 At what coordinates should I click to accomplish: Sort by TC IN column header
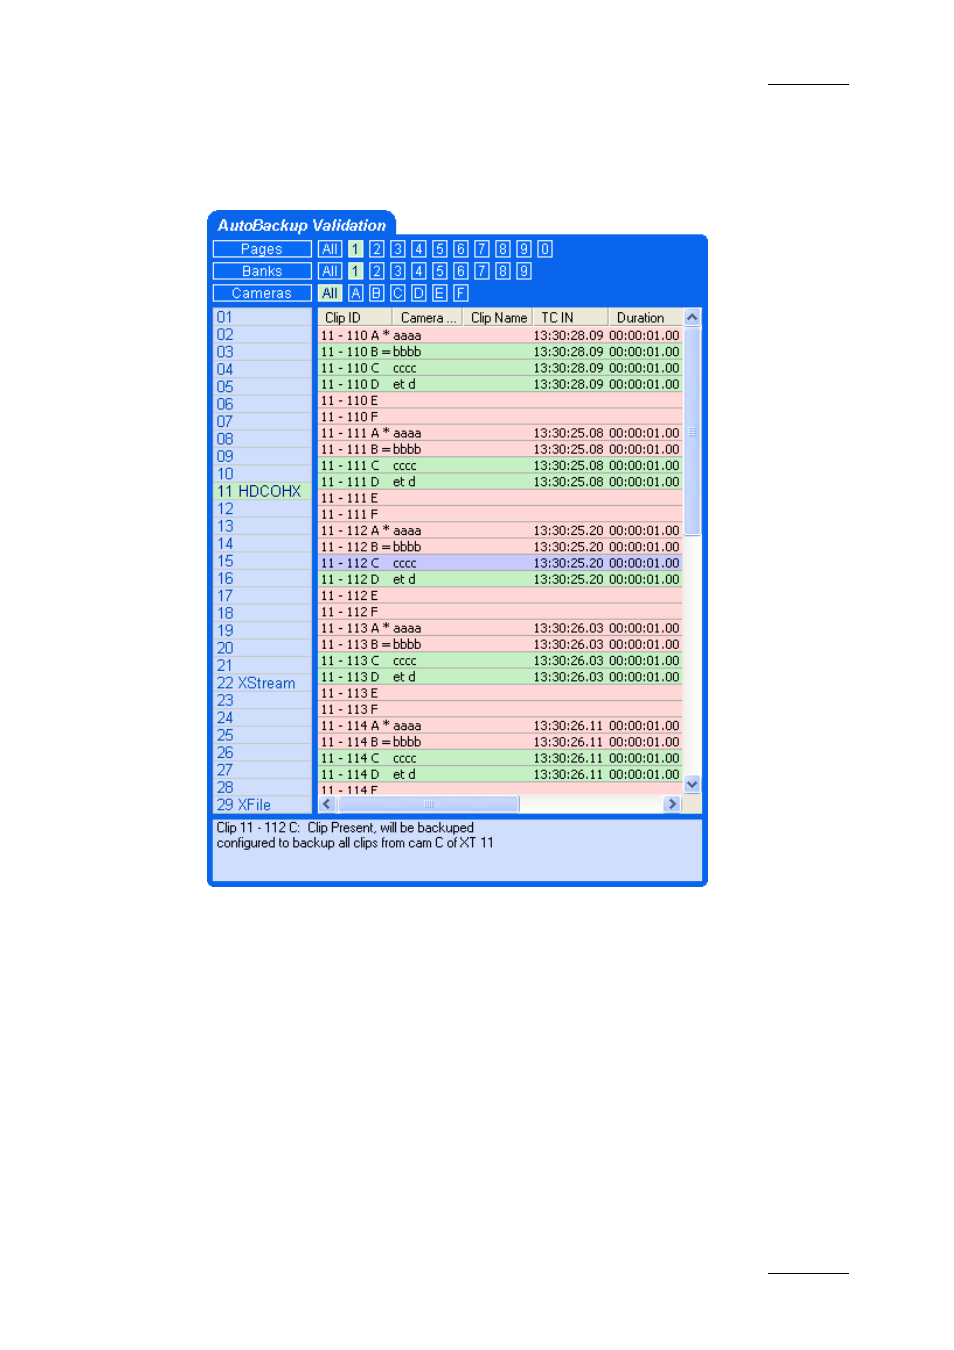[570, 318]
